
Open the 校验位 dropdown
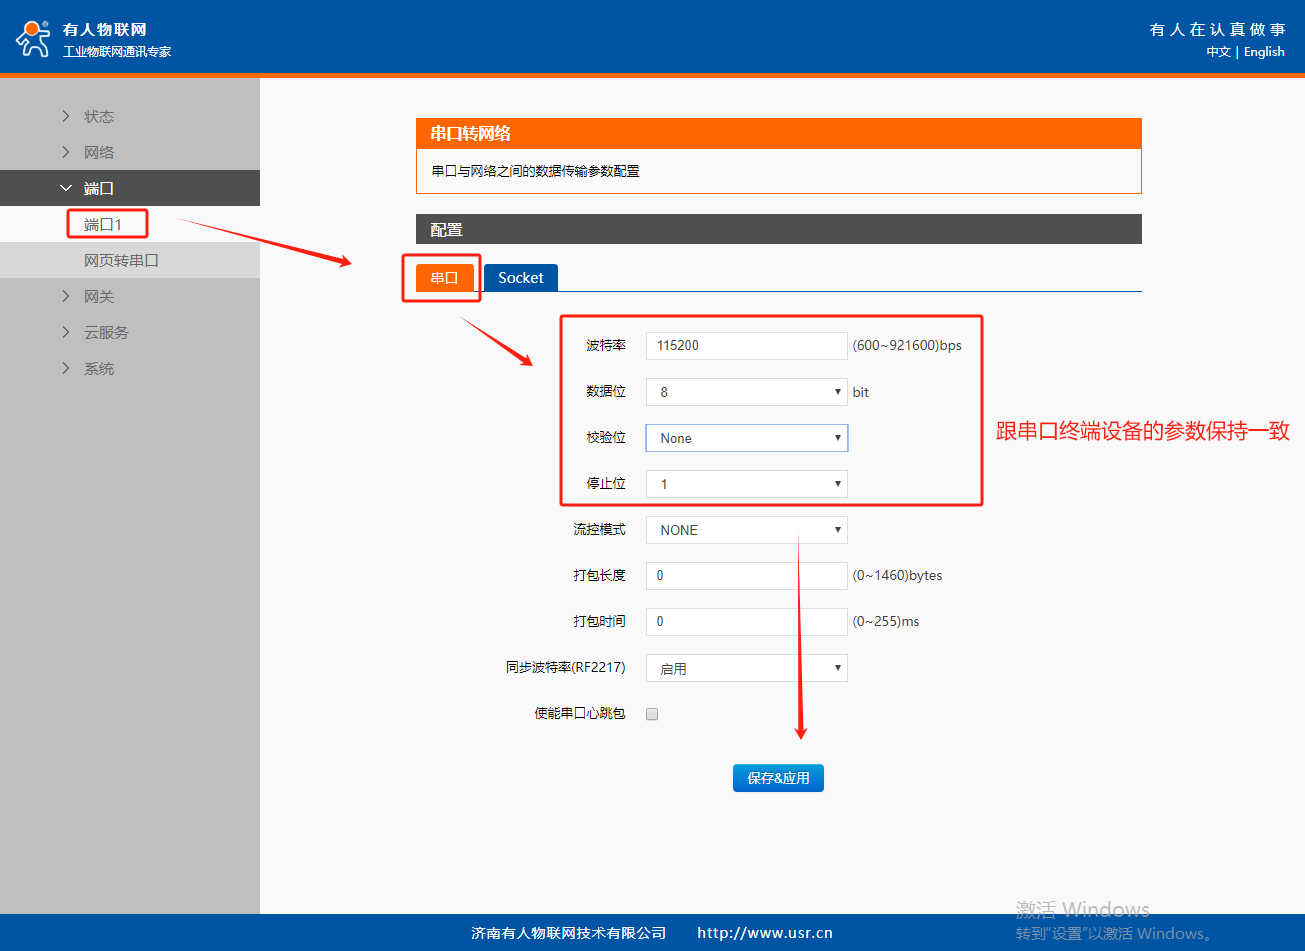(746, 438)
